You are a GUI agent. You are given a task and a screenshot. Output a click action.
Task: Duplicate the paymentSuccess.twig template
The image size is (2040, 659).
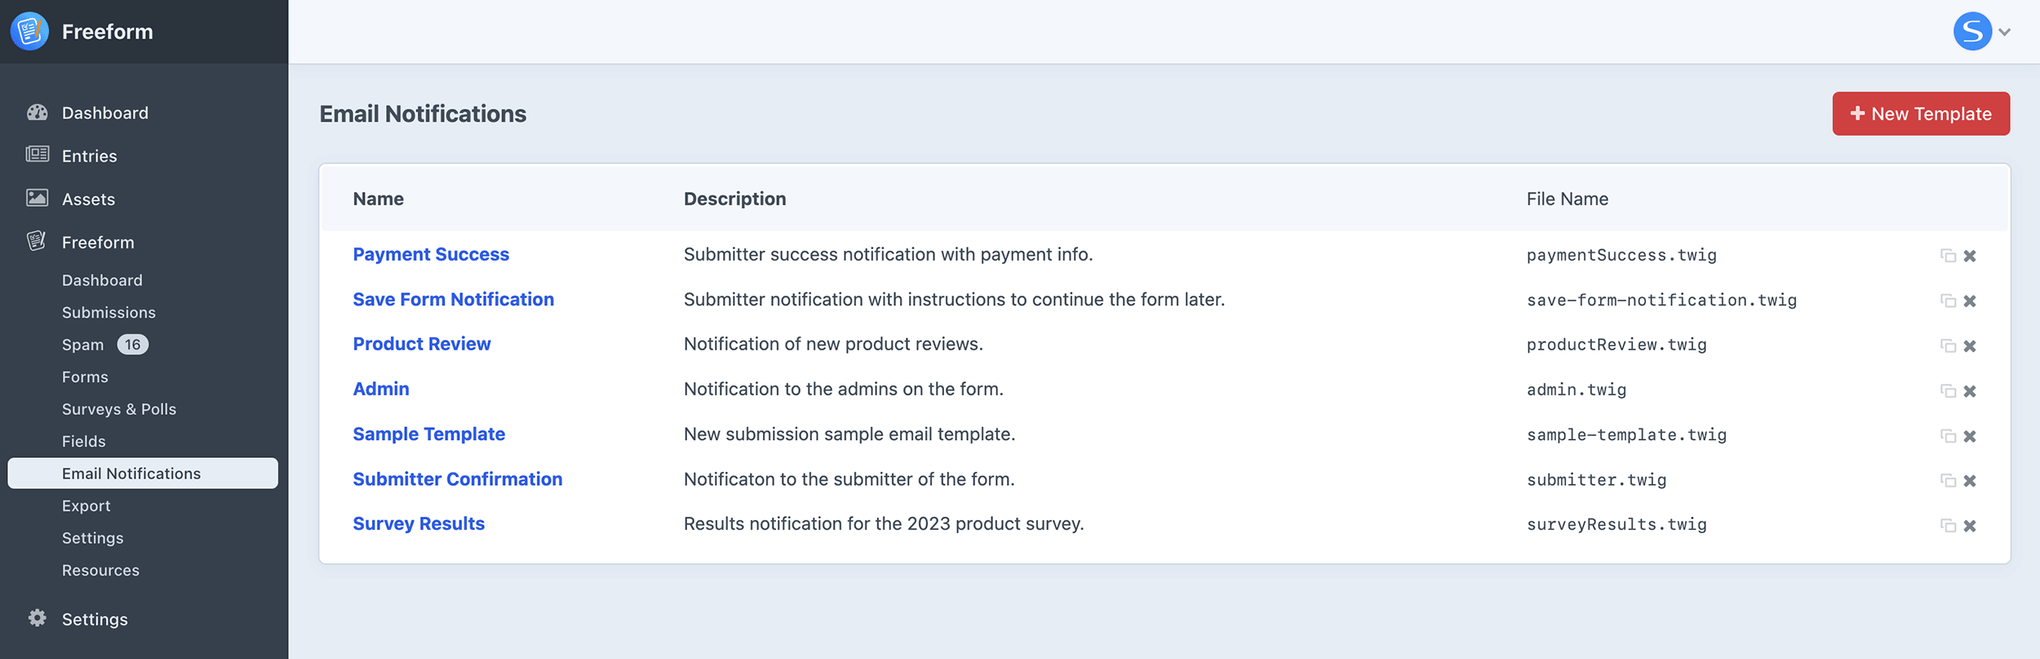tap(1948, 255)
